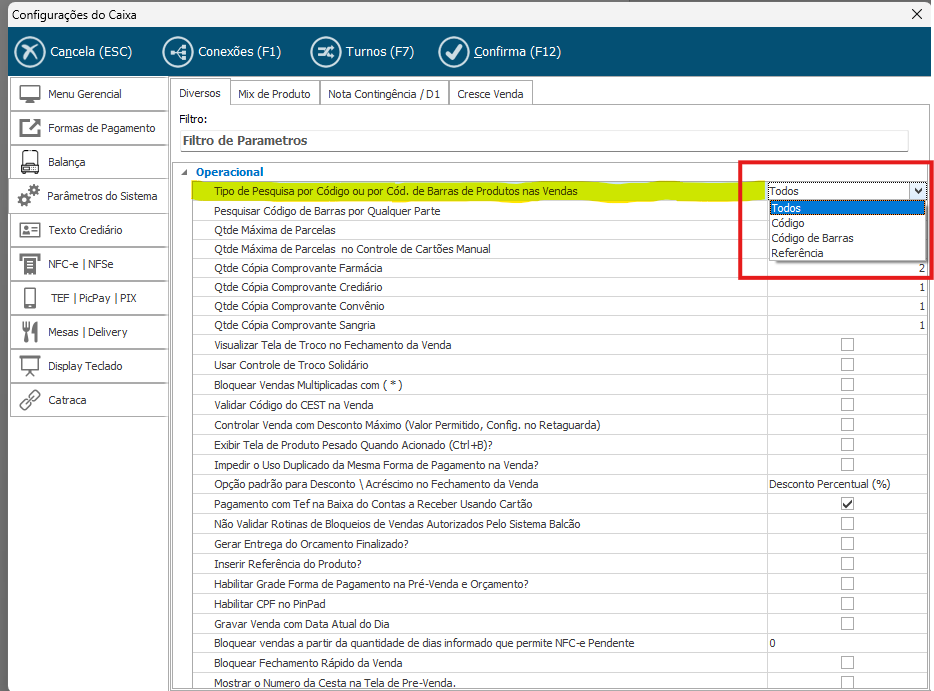The width and height of the screenshot is (934, 691).
Task: Switch to Mix de Produto tab
Action: 274,94
